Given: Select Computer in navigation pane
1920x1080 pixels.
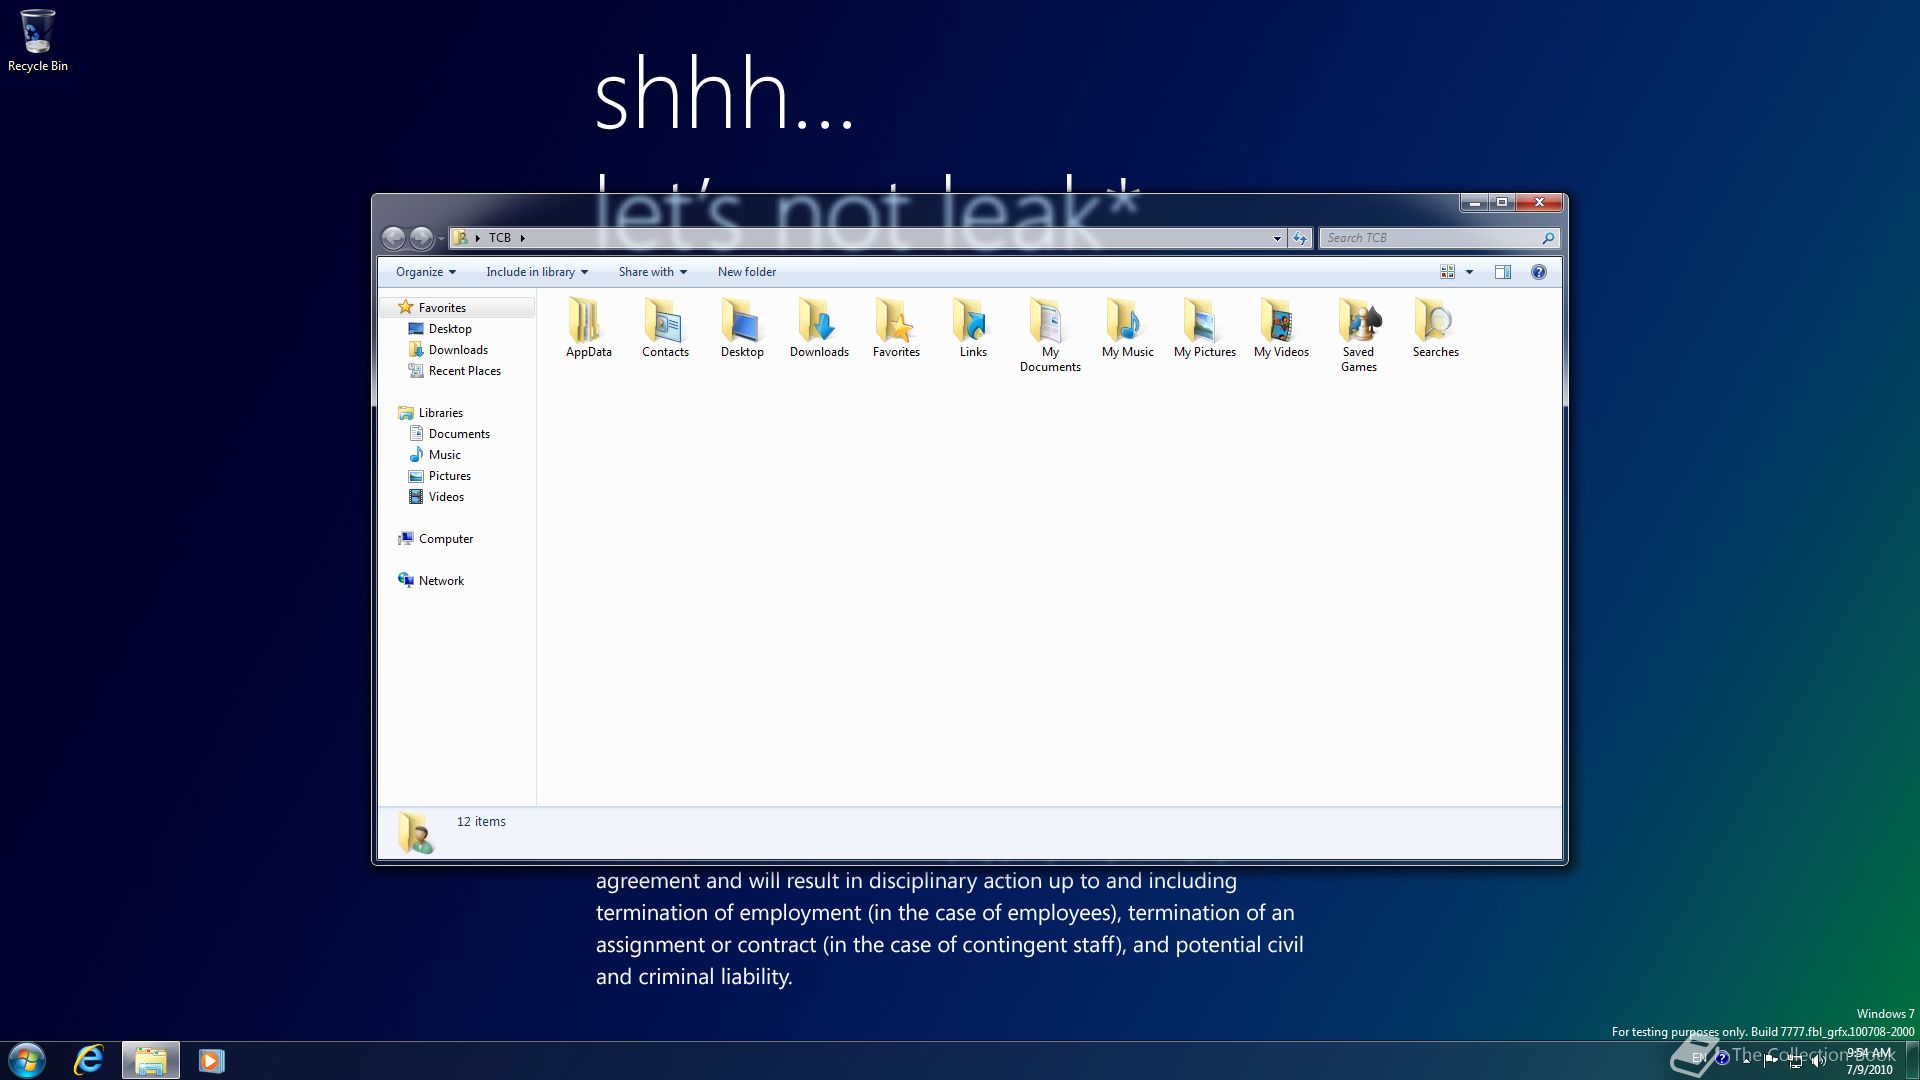Looking at the screenshot, I should [445, 539].
